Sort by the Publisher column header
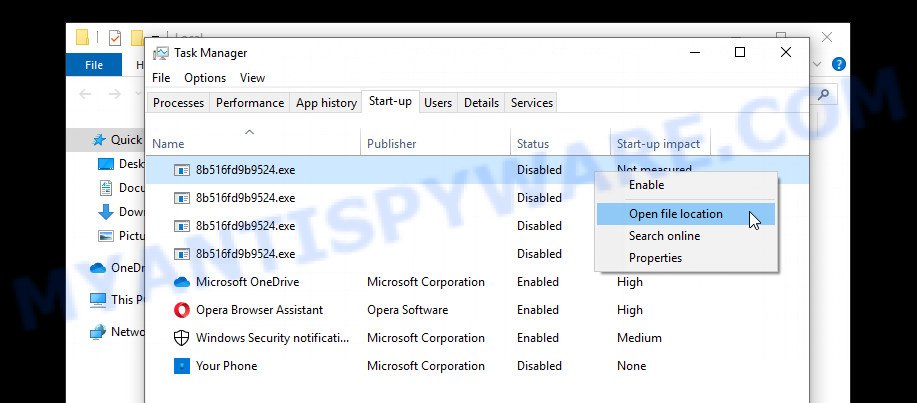 coord(435,142)
